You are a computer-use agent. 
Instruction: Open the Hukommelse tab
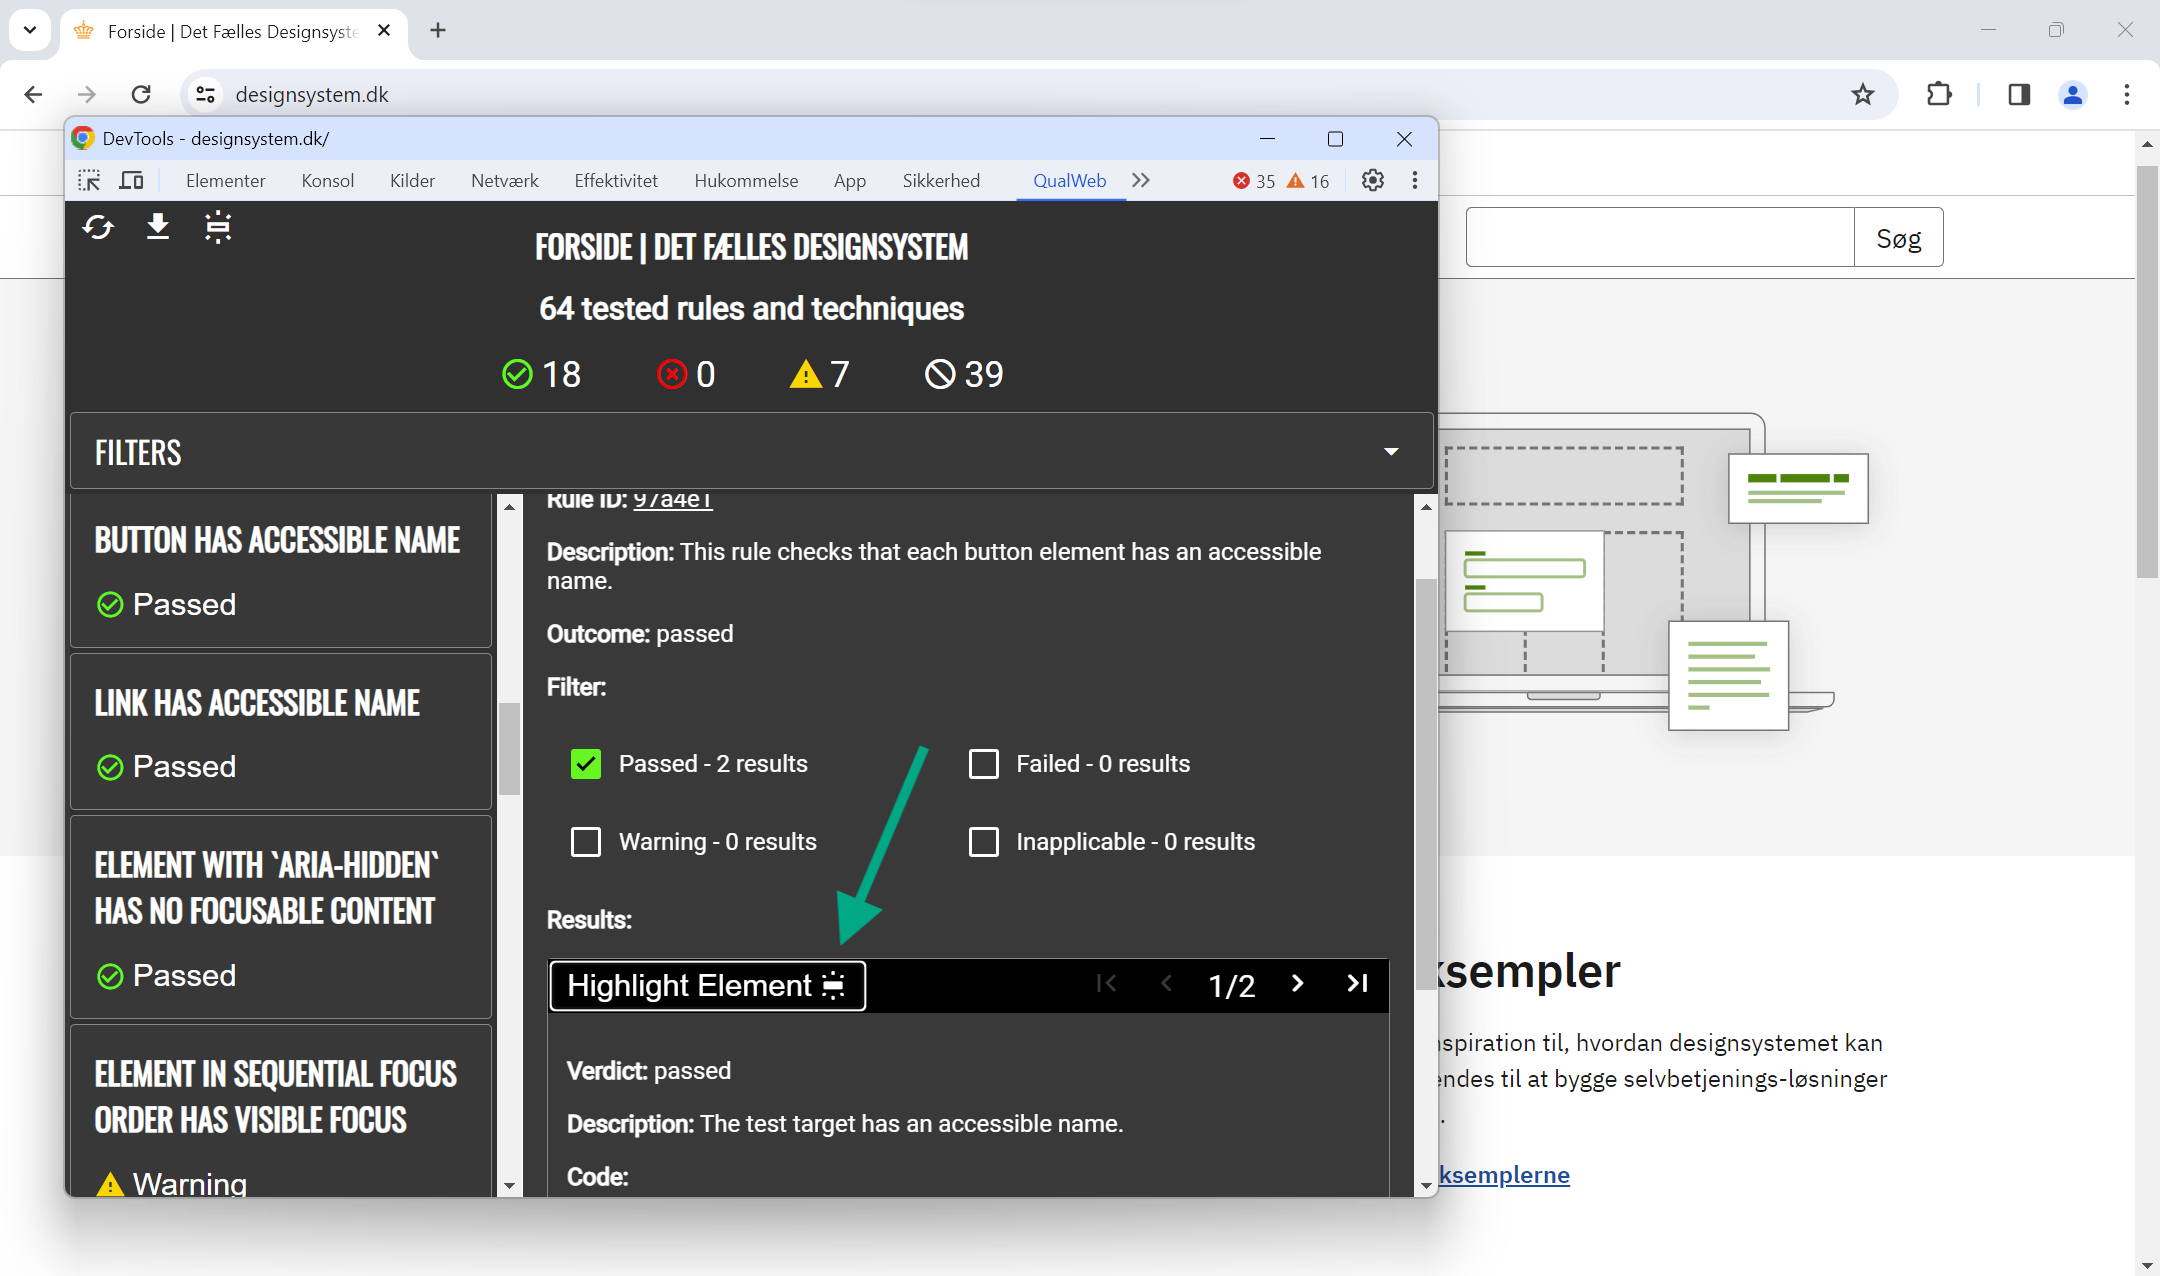tap(746, 181)
